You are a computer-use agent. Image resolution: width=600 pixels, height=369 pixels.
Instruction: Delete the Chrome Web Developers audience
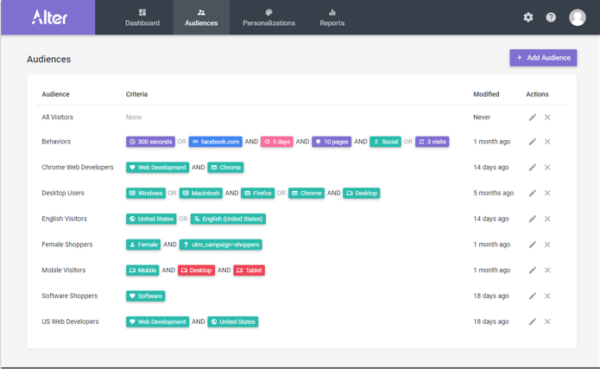(547, 167)
